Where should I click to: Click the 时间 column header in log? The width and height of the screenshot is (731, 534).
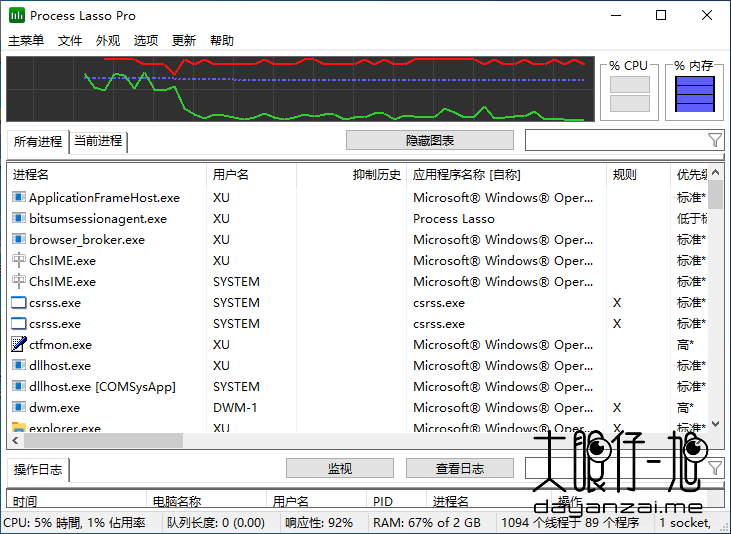point(76,500)
